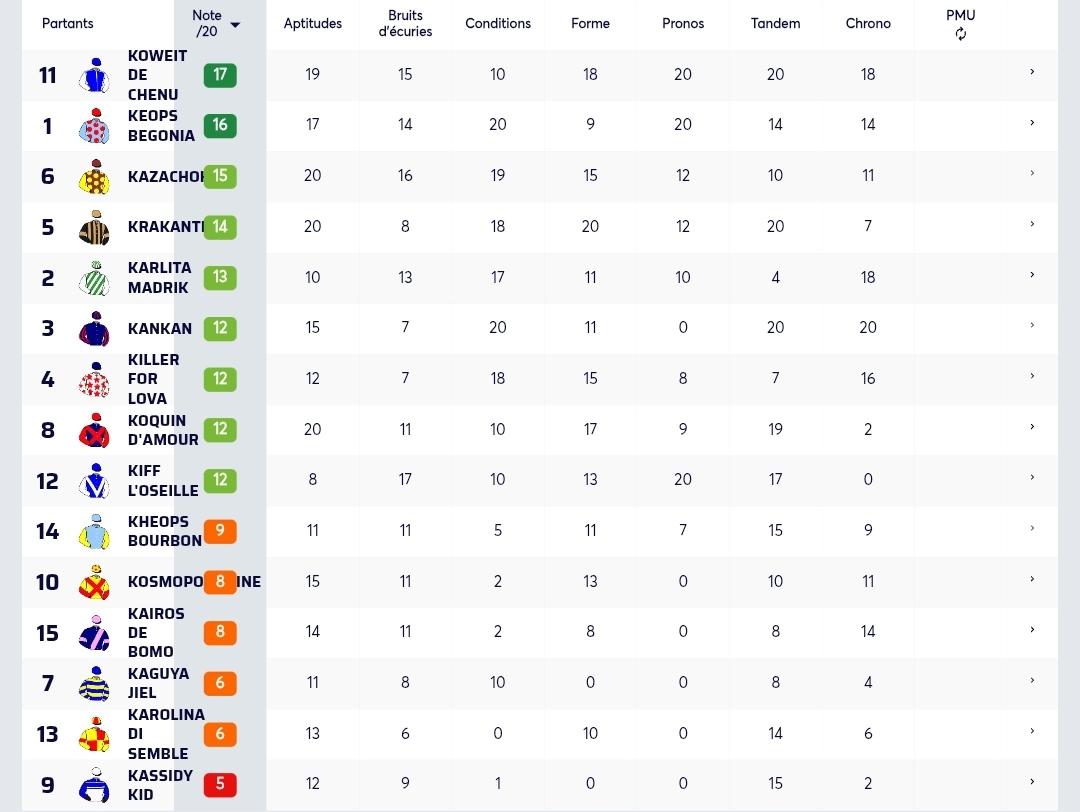Click Killer For Lova's red star silk
This screenshot has width=1080, height=812.
[94, 380]
